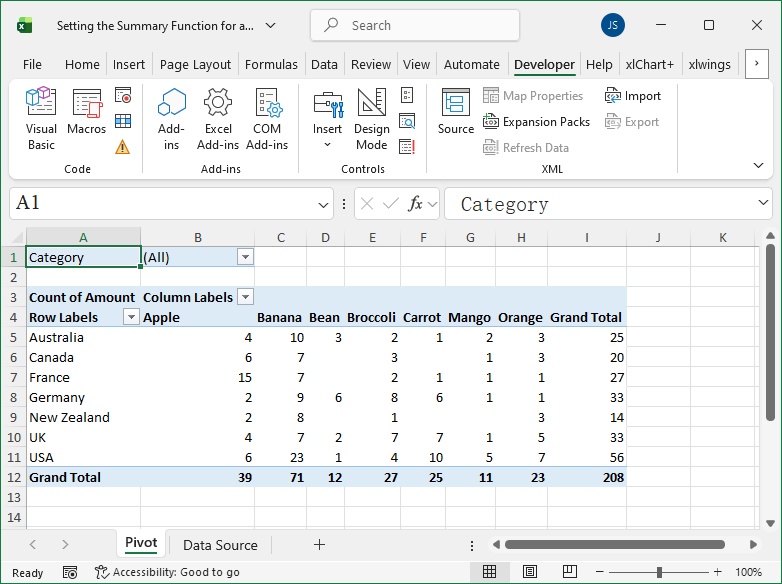Image resolution: width=782 pixels, height=584 pixels.
Task: Open the Category (All) filter dropdown
Action: tap(245, 257)
